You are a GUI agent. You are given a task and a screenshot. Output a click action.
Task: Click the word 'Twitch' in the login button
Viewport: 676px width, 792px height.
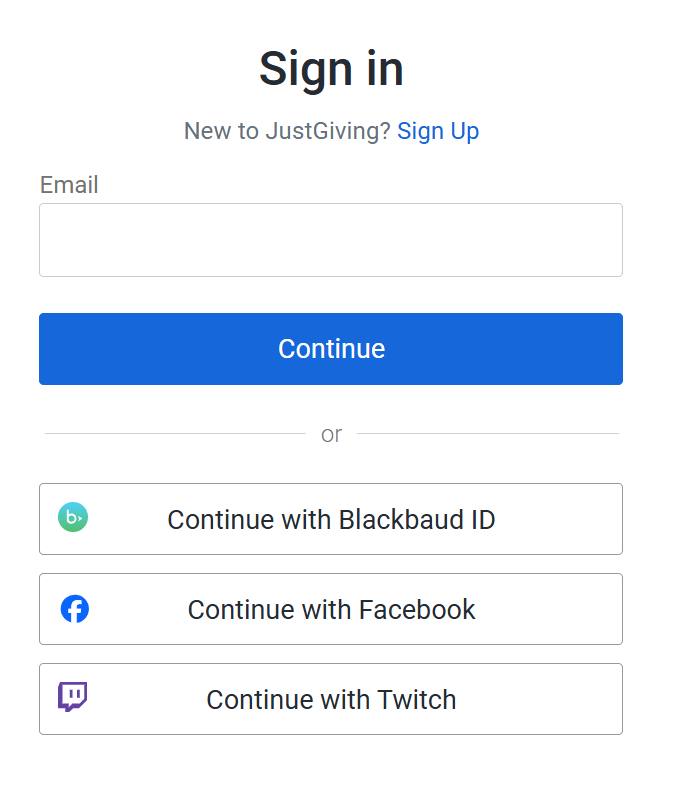click(x=417, y=699)
